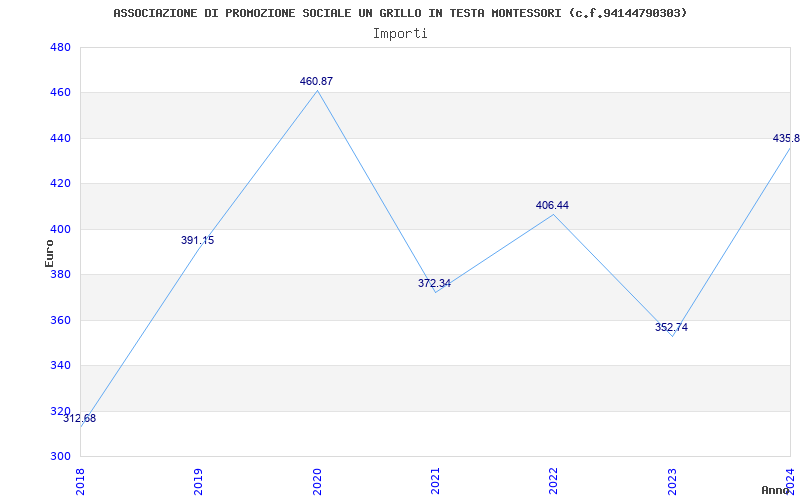800x500 pixels.
Task: Click the 372.34 data point label
Action: [x=434, y=283]
